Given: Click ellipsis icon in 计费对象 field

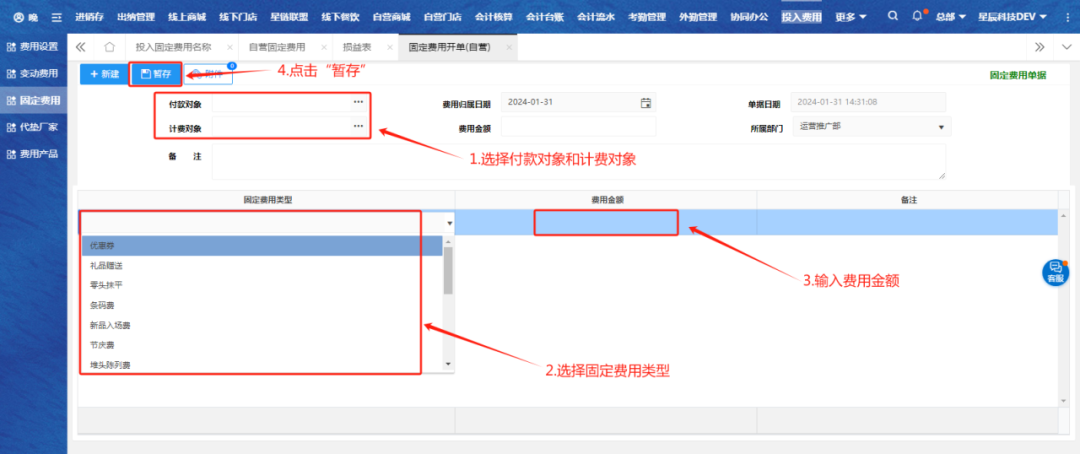Looking at the screenshot, I should tap(358, 126).
